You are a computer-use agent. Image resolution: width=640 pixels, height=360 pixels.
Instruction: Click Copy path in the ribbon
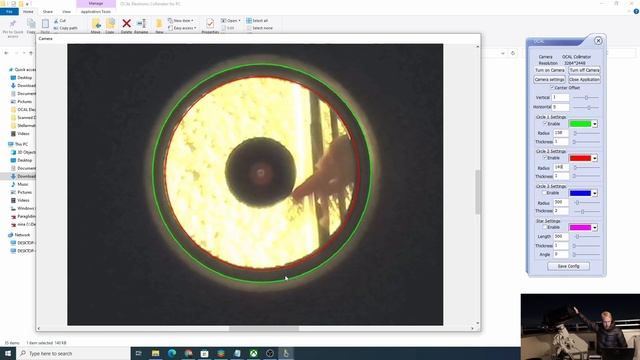tap(66, 28)
